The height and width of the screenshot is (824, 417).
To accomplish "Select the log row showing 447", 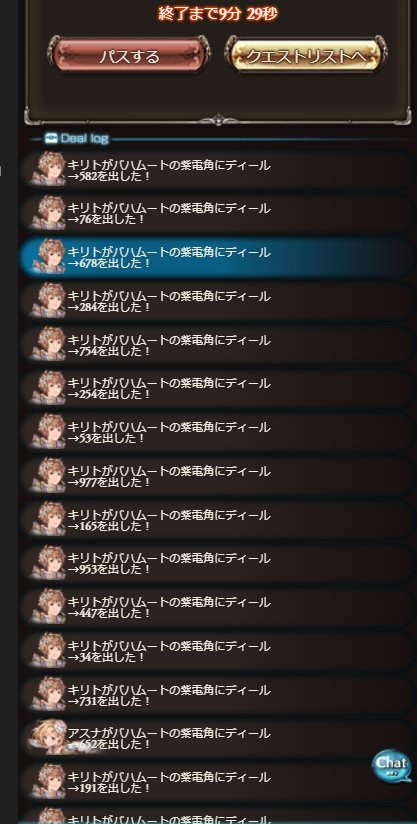I will click(217, 606).
